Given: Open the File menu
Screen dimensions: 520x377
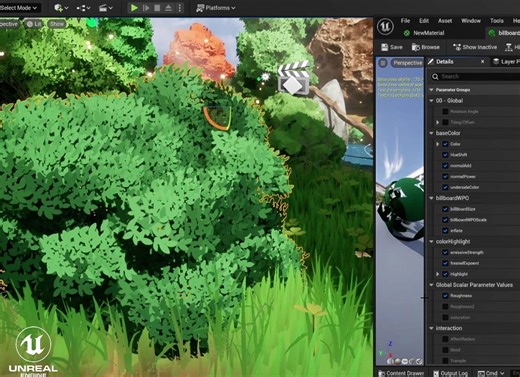Looking at the screenshot, I should (x=405, y=21).
